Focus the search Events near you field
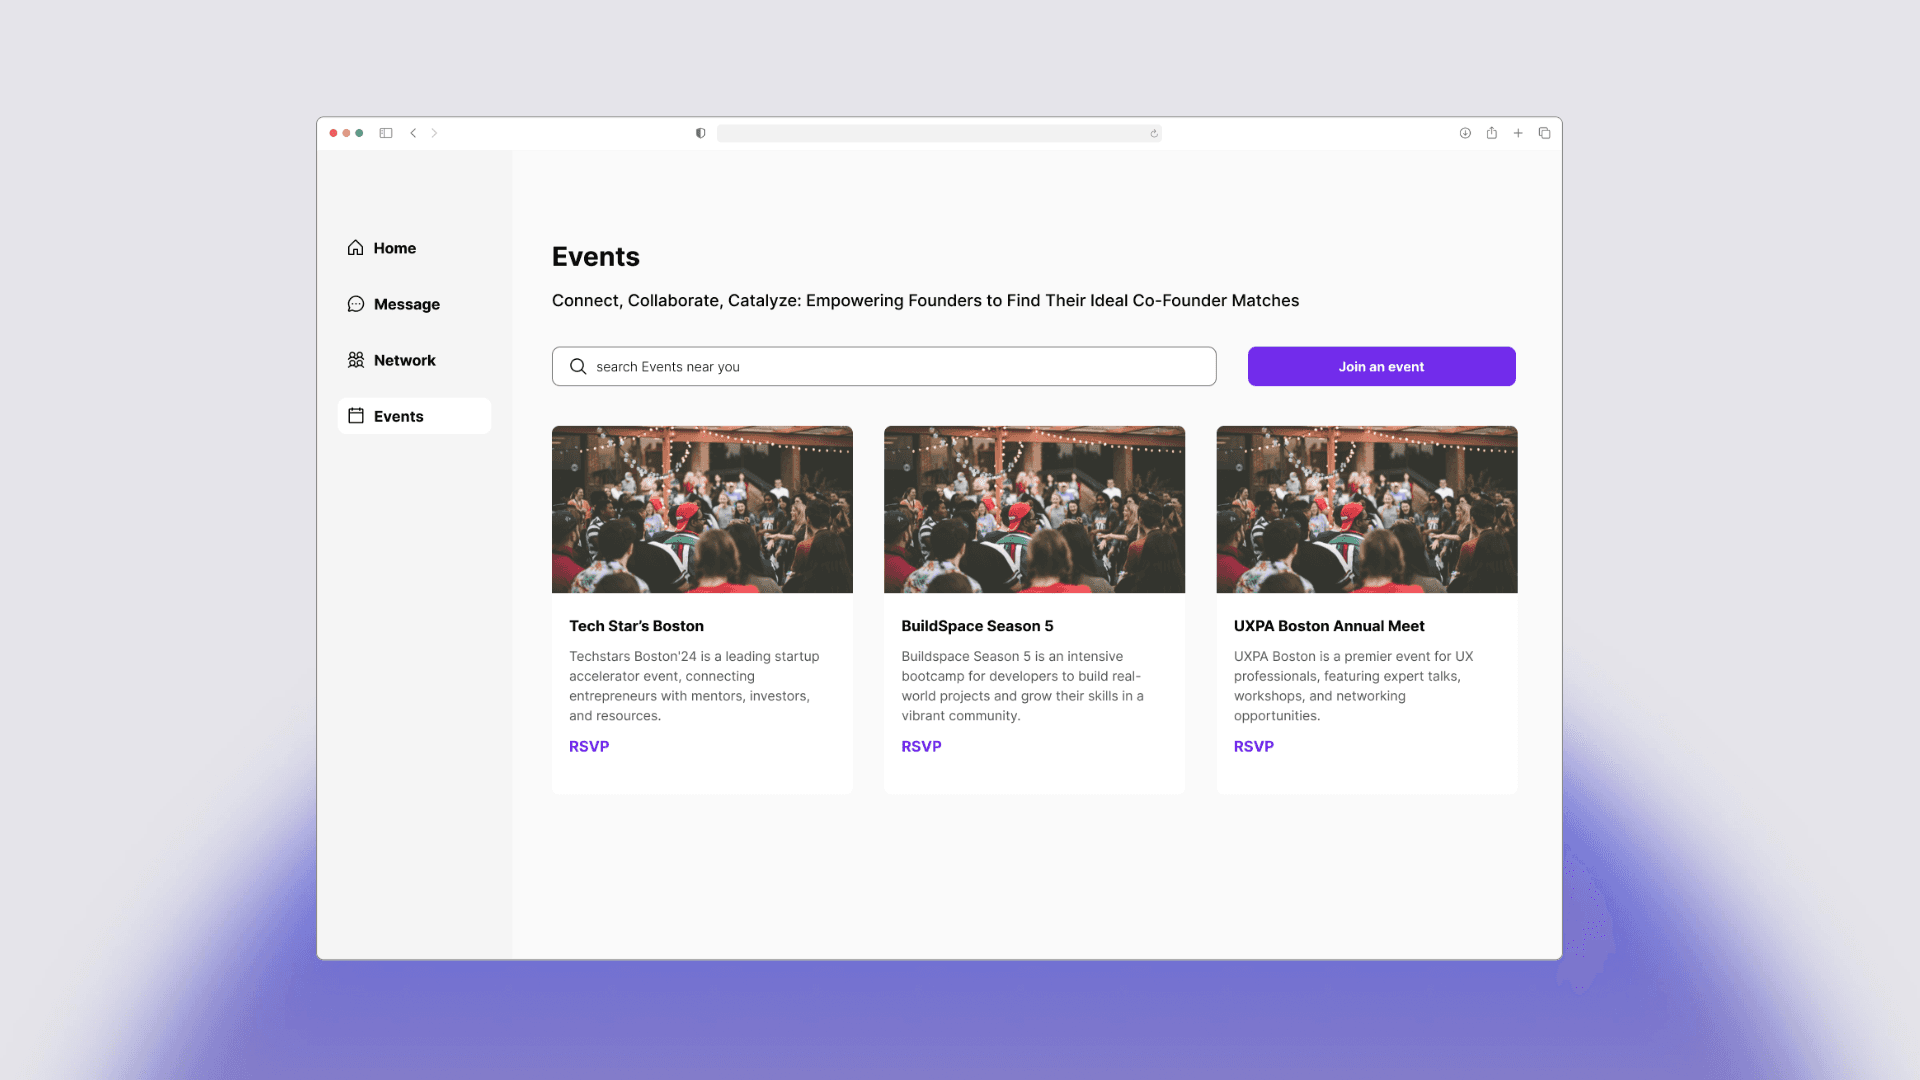1920x1080 pixels. (x=884, y=367)
